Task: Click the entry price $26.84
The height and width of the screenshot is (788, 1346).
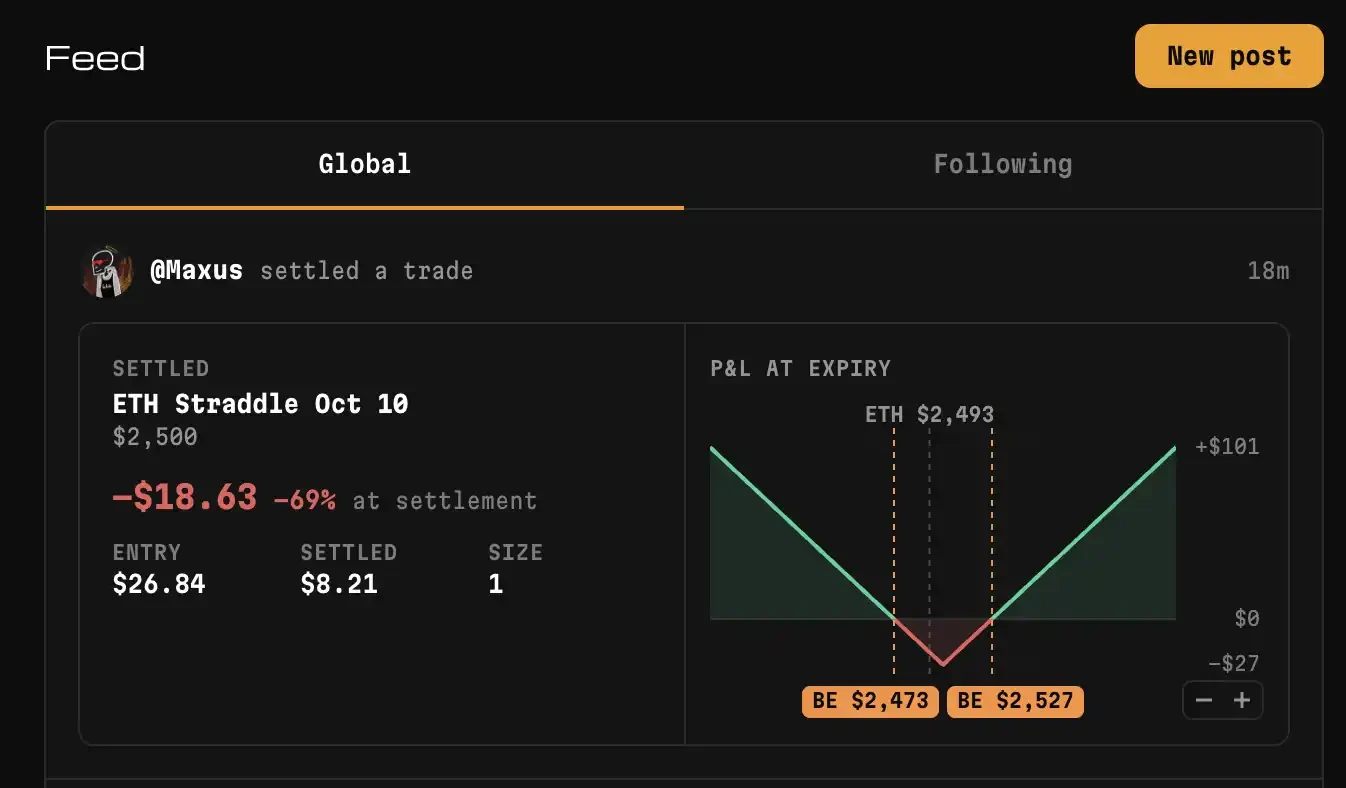Action: click(159, 584)
